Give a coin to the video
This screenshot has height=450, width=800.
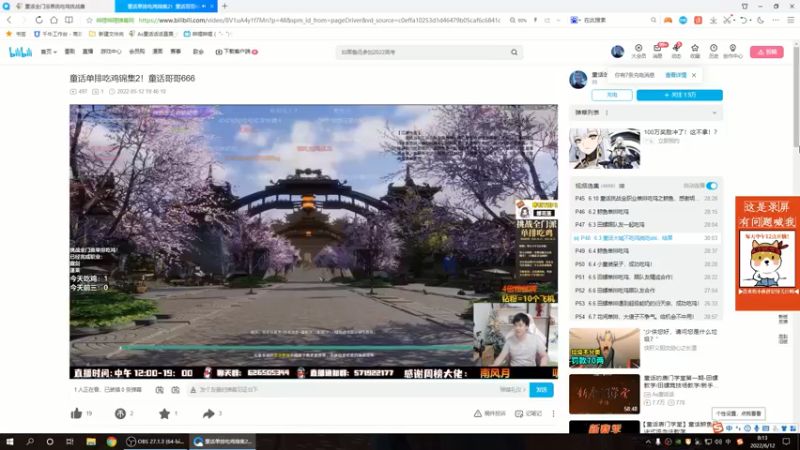(120, 413)
